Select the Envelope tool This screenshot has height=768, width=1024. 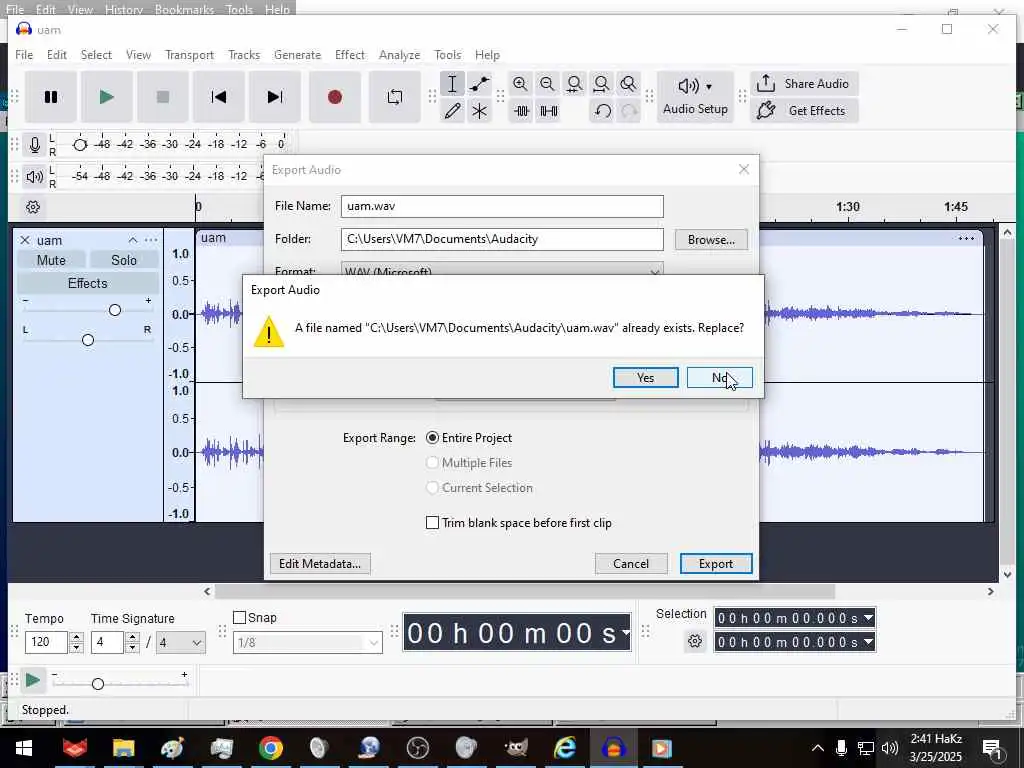(x=479, y=84)
